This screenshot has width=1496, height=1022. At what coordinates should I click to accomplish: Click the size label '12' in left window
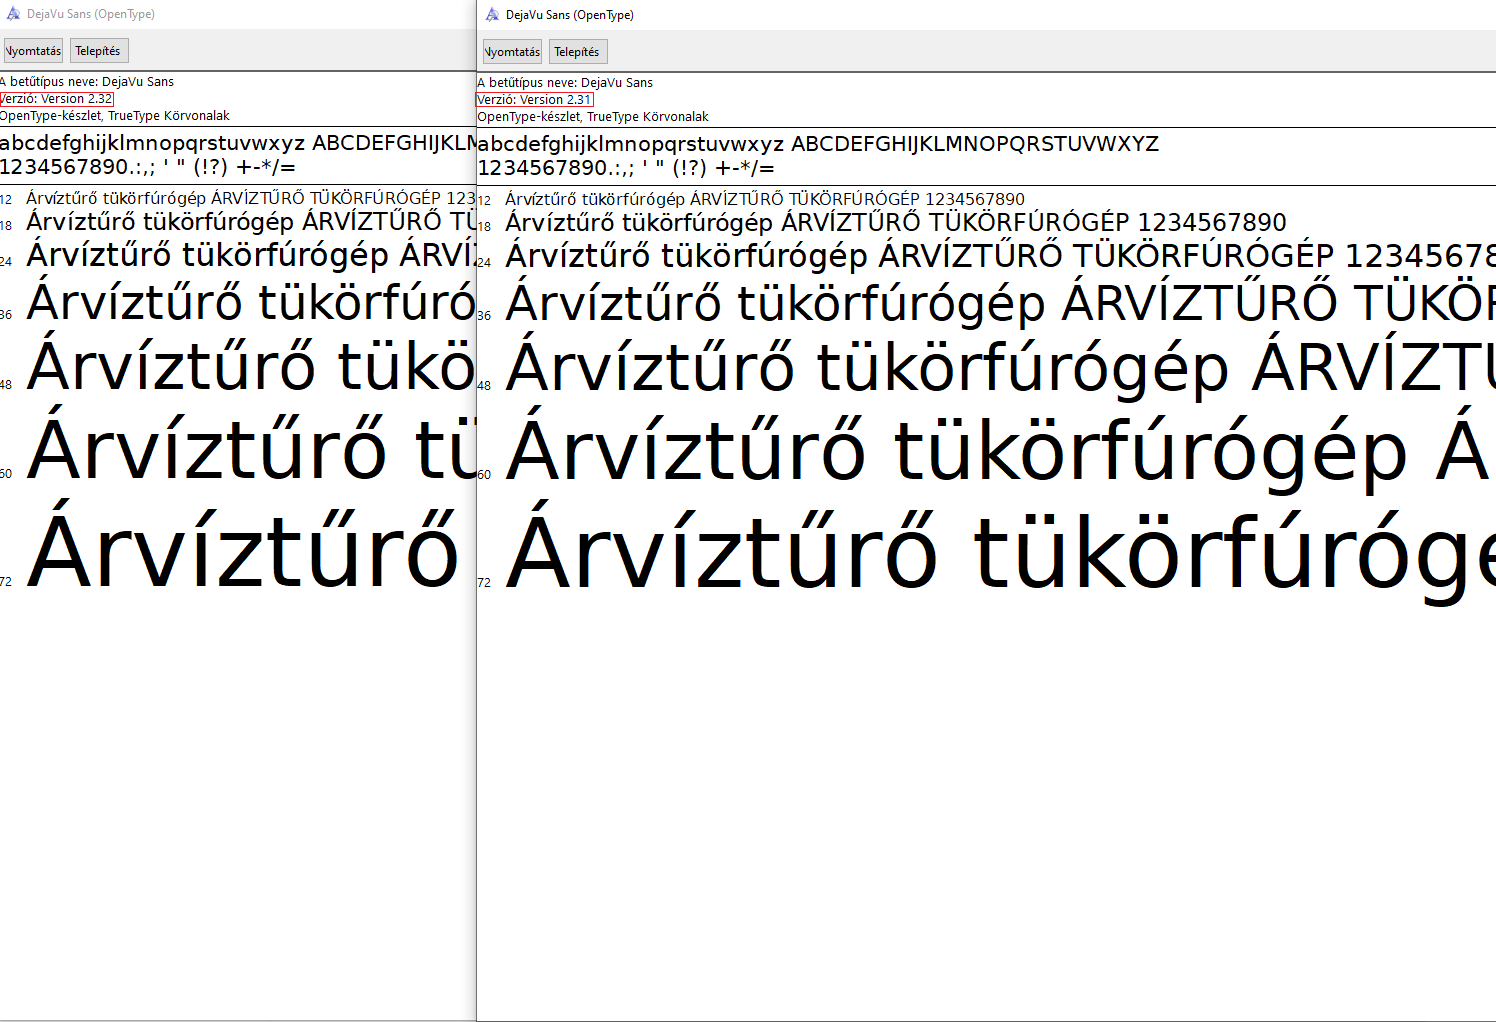6,199
